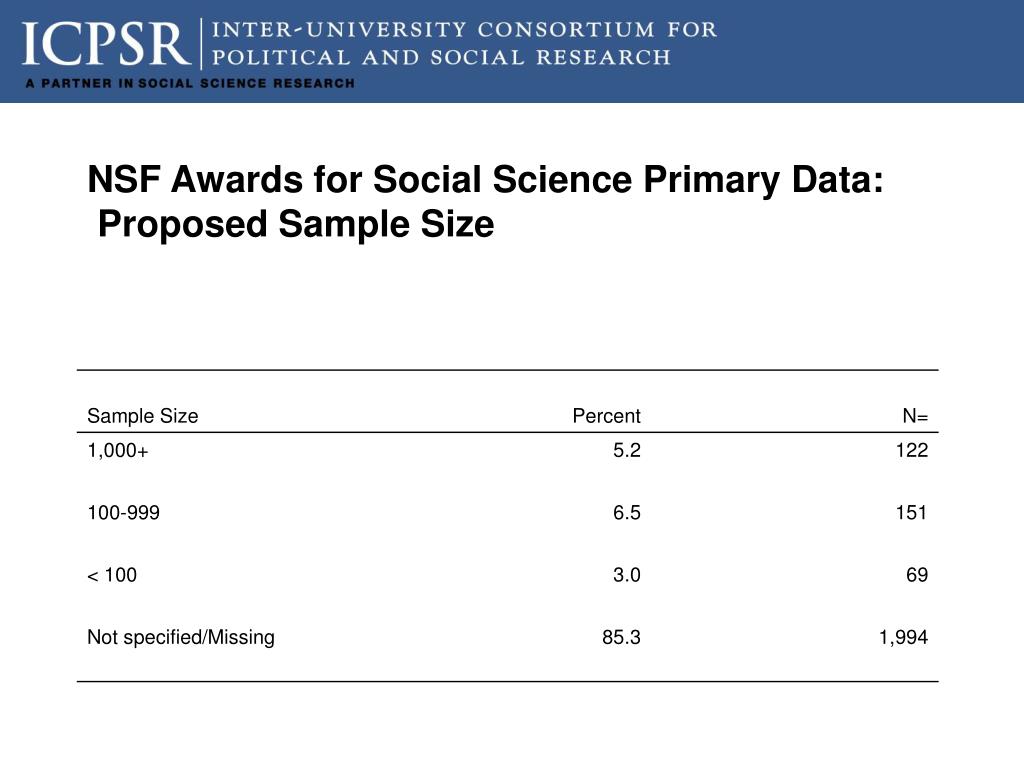
Task: Select the 'Not specified/Missing' row label
Action: pyautogui.click(x=181, y=637)
